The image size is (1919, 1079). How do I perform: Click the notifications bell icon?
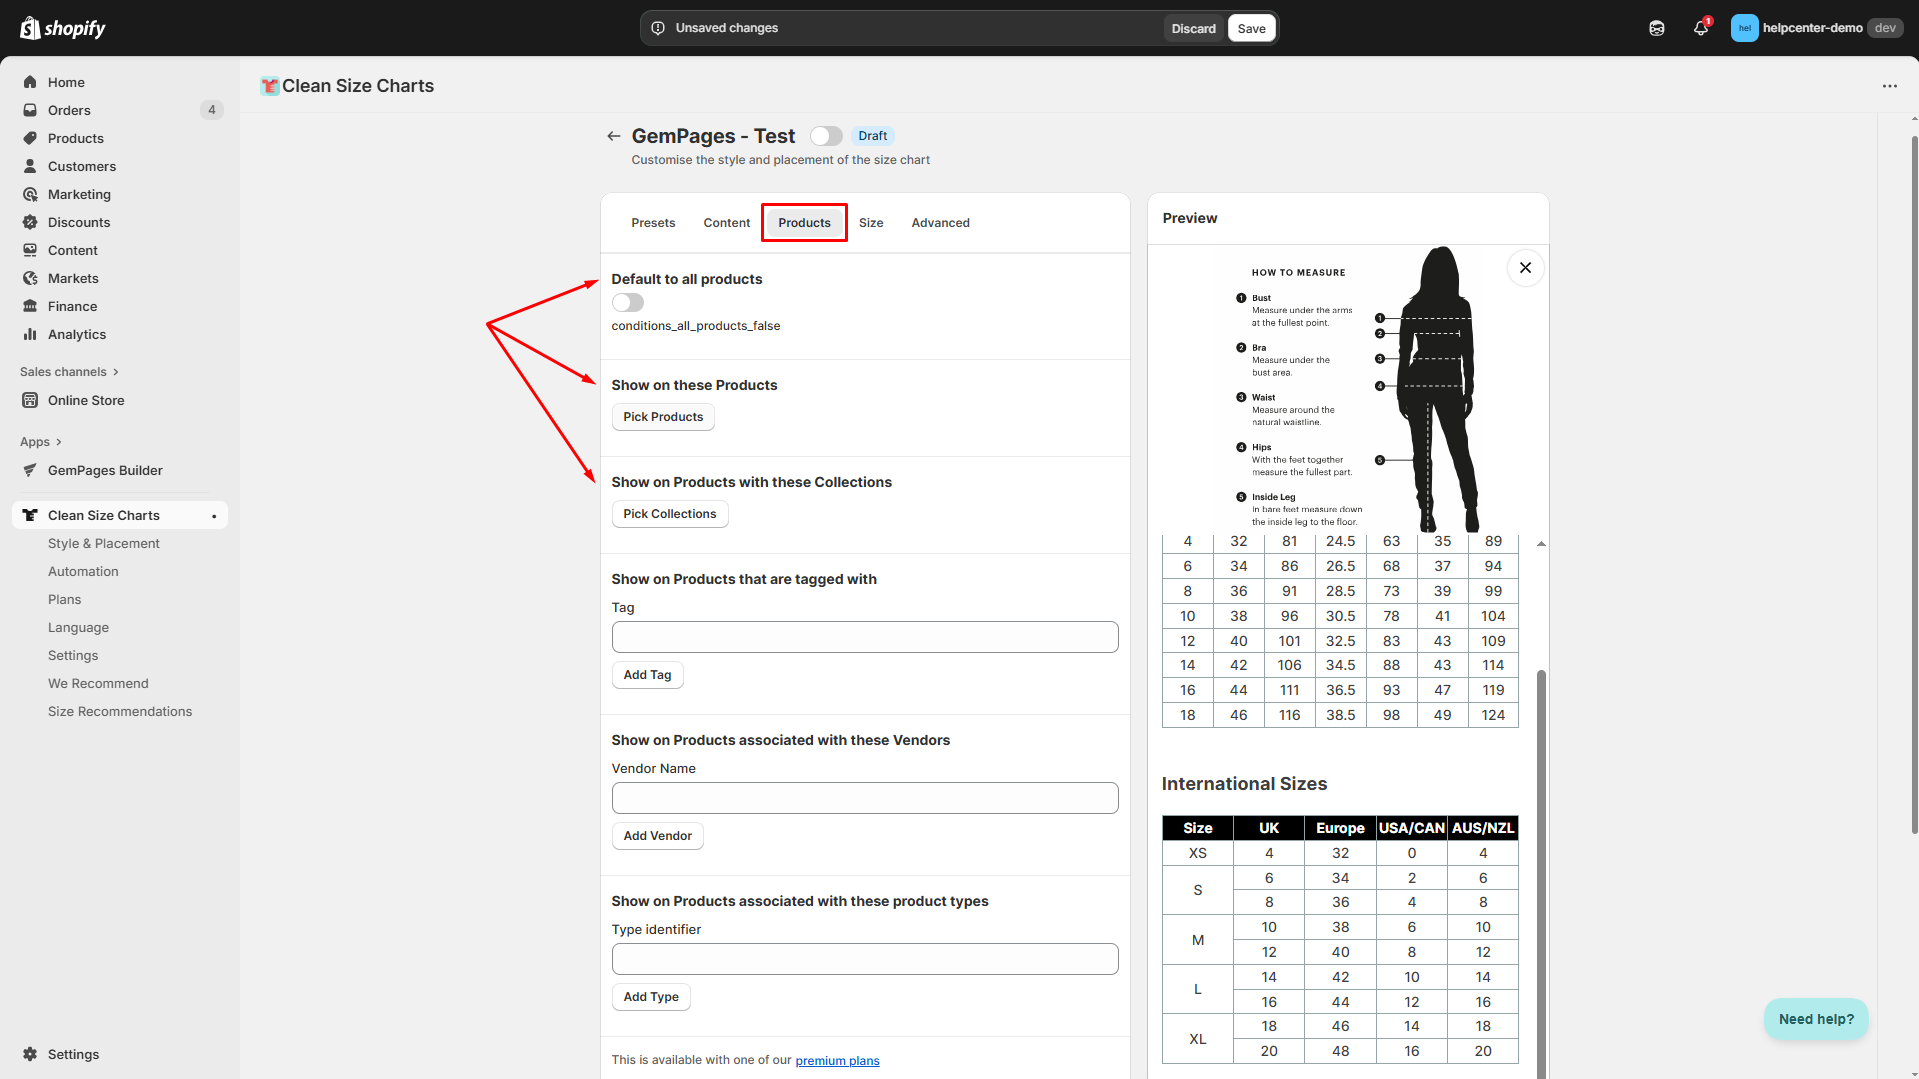(1700, 28)
